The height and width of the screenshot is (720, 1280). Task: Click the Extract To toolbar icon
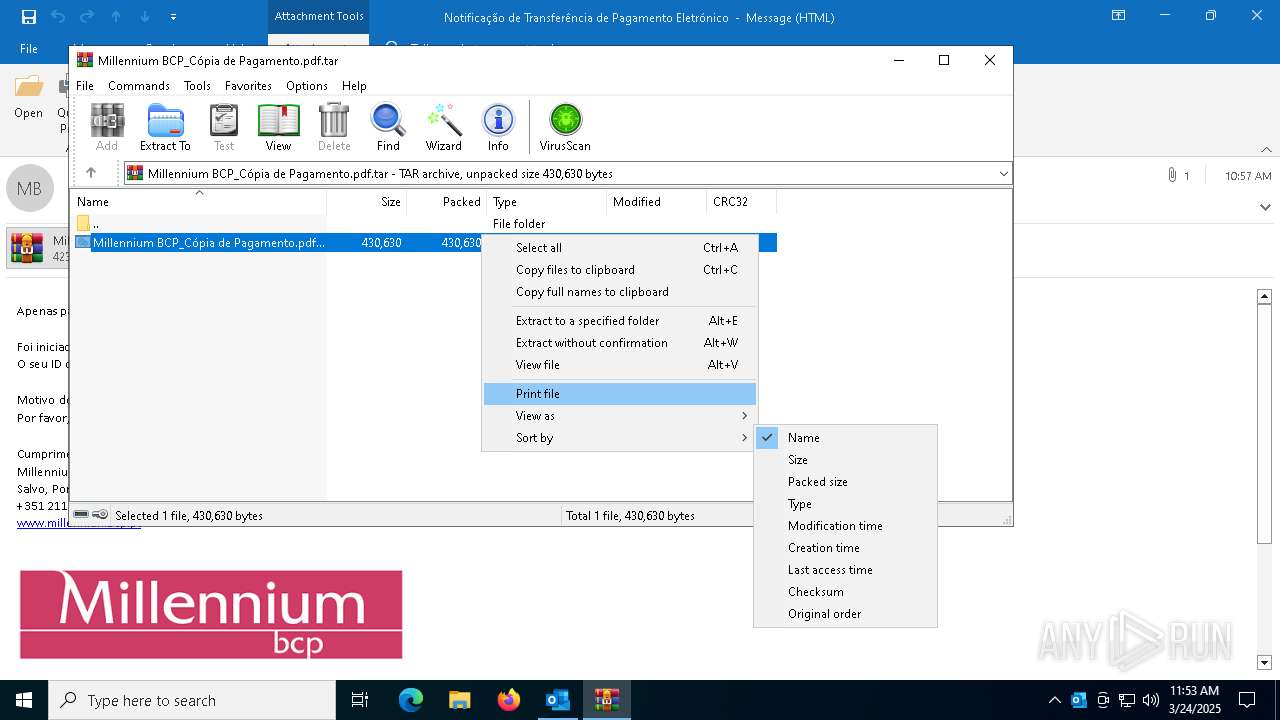[165, 127]
